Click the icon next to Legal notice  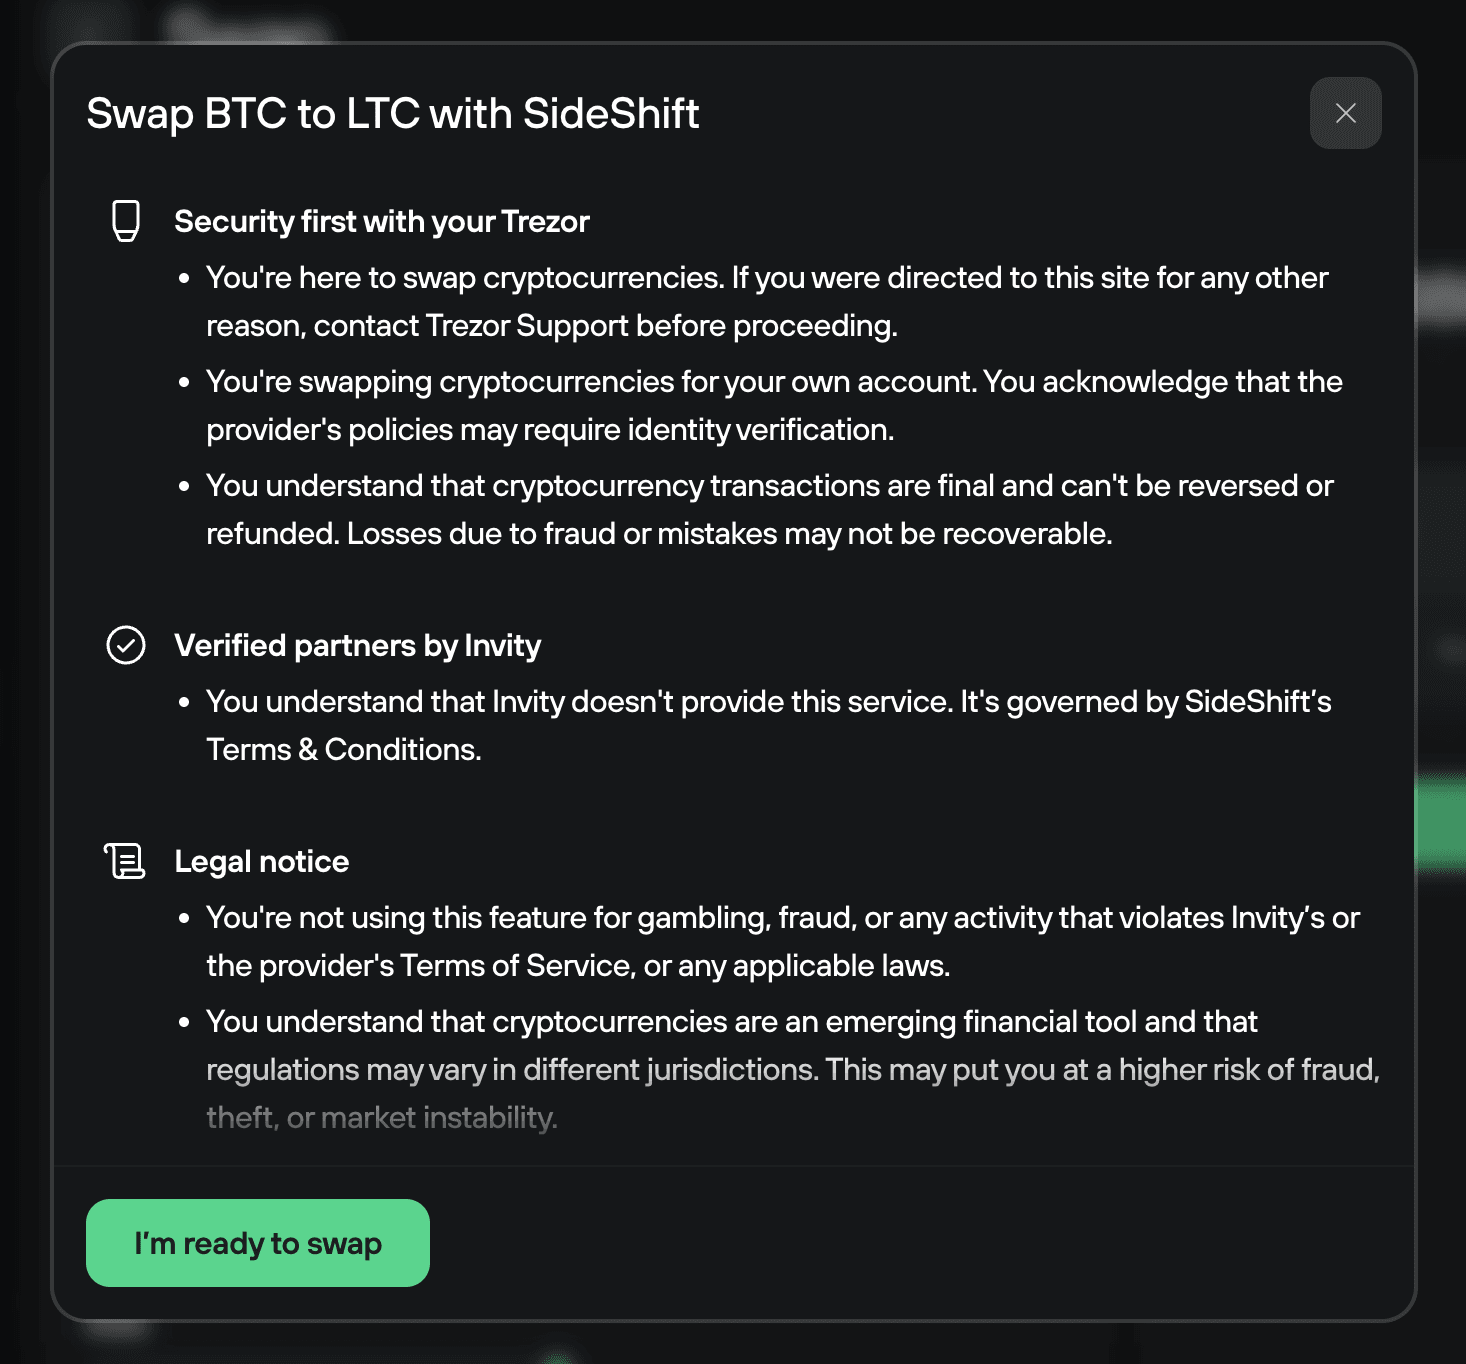click(x=124, y=860)
